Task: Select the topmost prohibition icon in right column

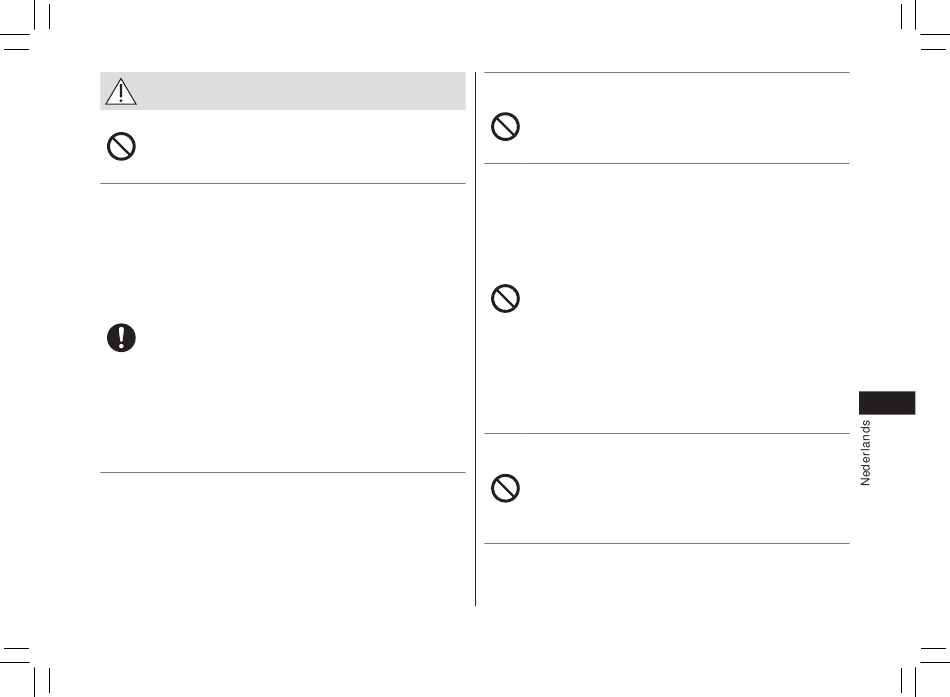Action: pos(505,127)
